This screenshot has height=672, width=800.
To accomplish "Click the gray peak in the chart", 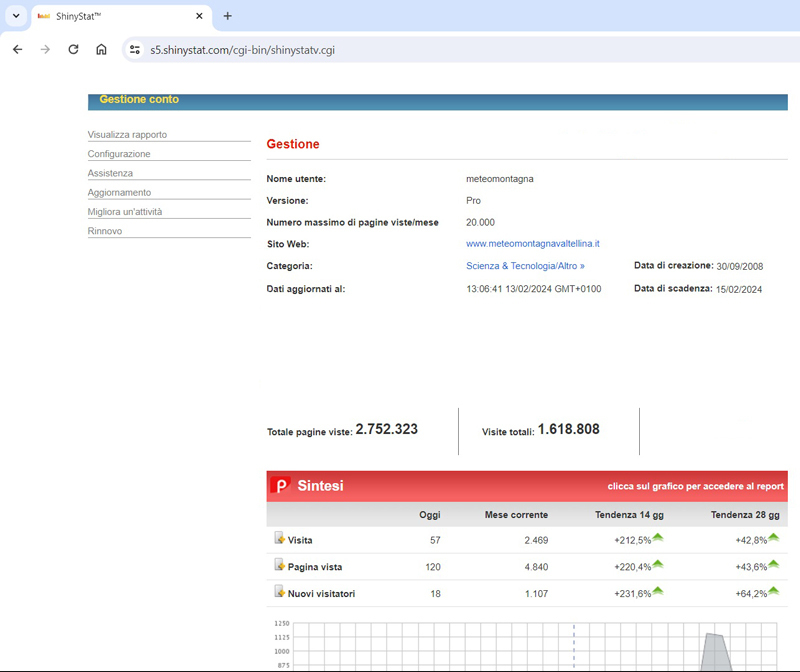I will 715,652.
